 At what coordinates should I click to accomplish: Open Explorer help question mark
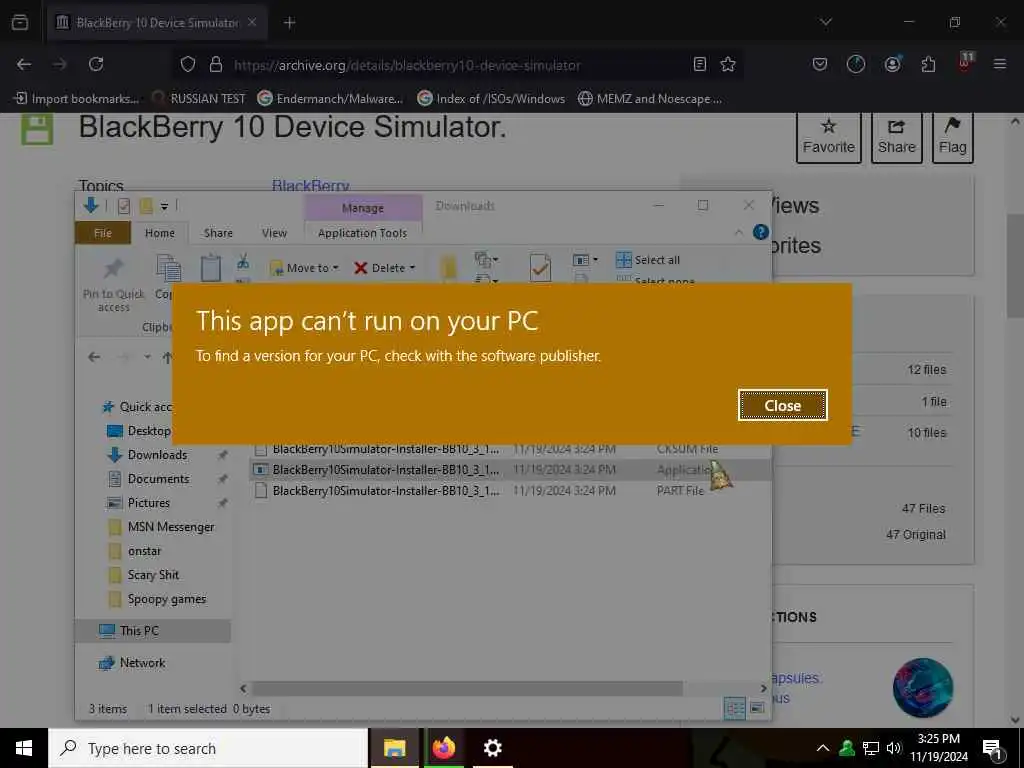click(x=760, y=232)
